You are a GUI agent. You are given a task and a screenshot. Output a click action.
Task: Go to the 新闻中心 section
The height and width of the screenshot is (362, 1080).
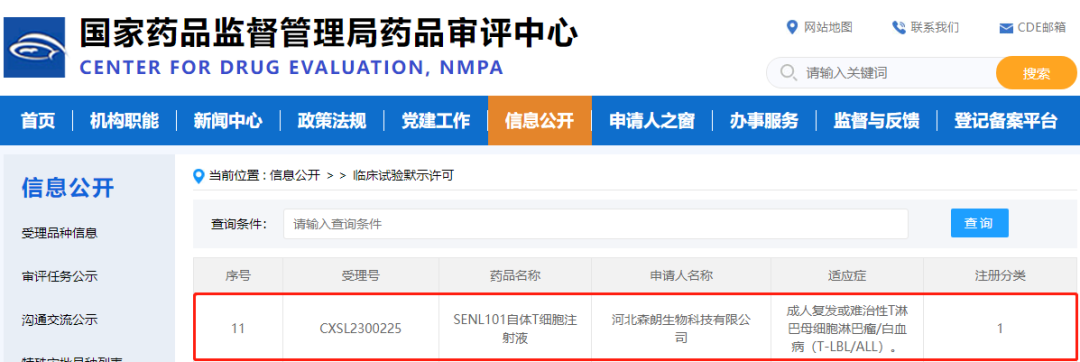pos(228,121)
